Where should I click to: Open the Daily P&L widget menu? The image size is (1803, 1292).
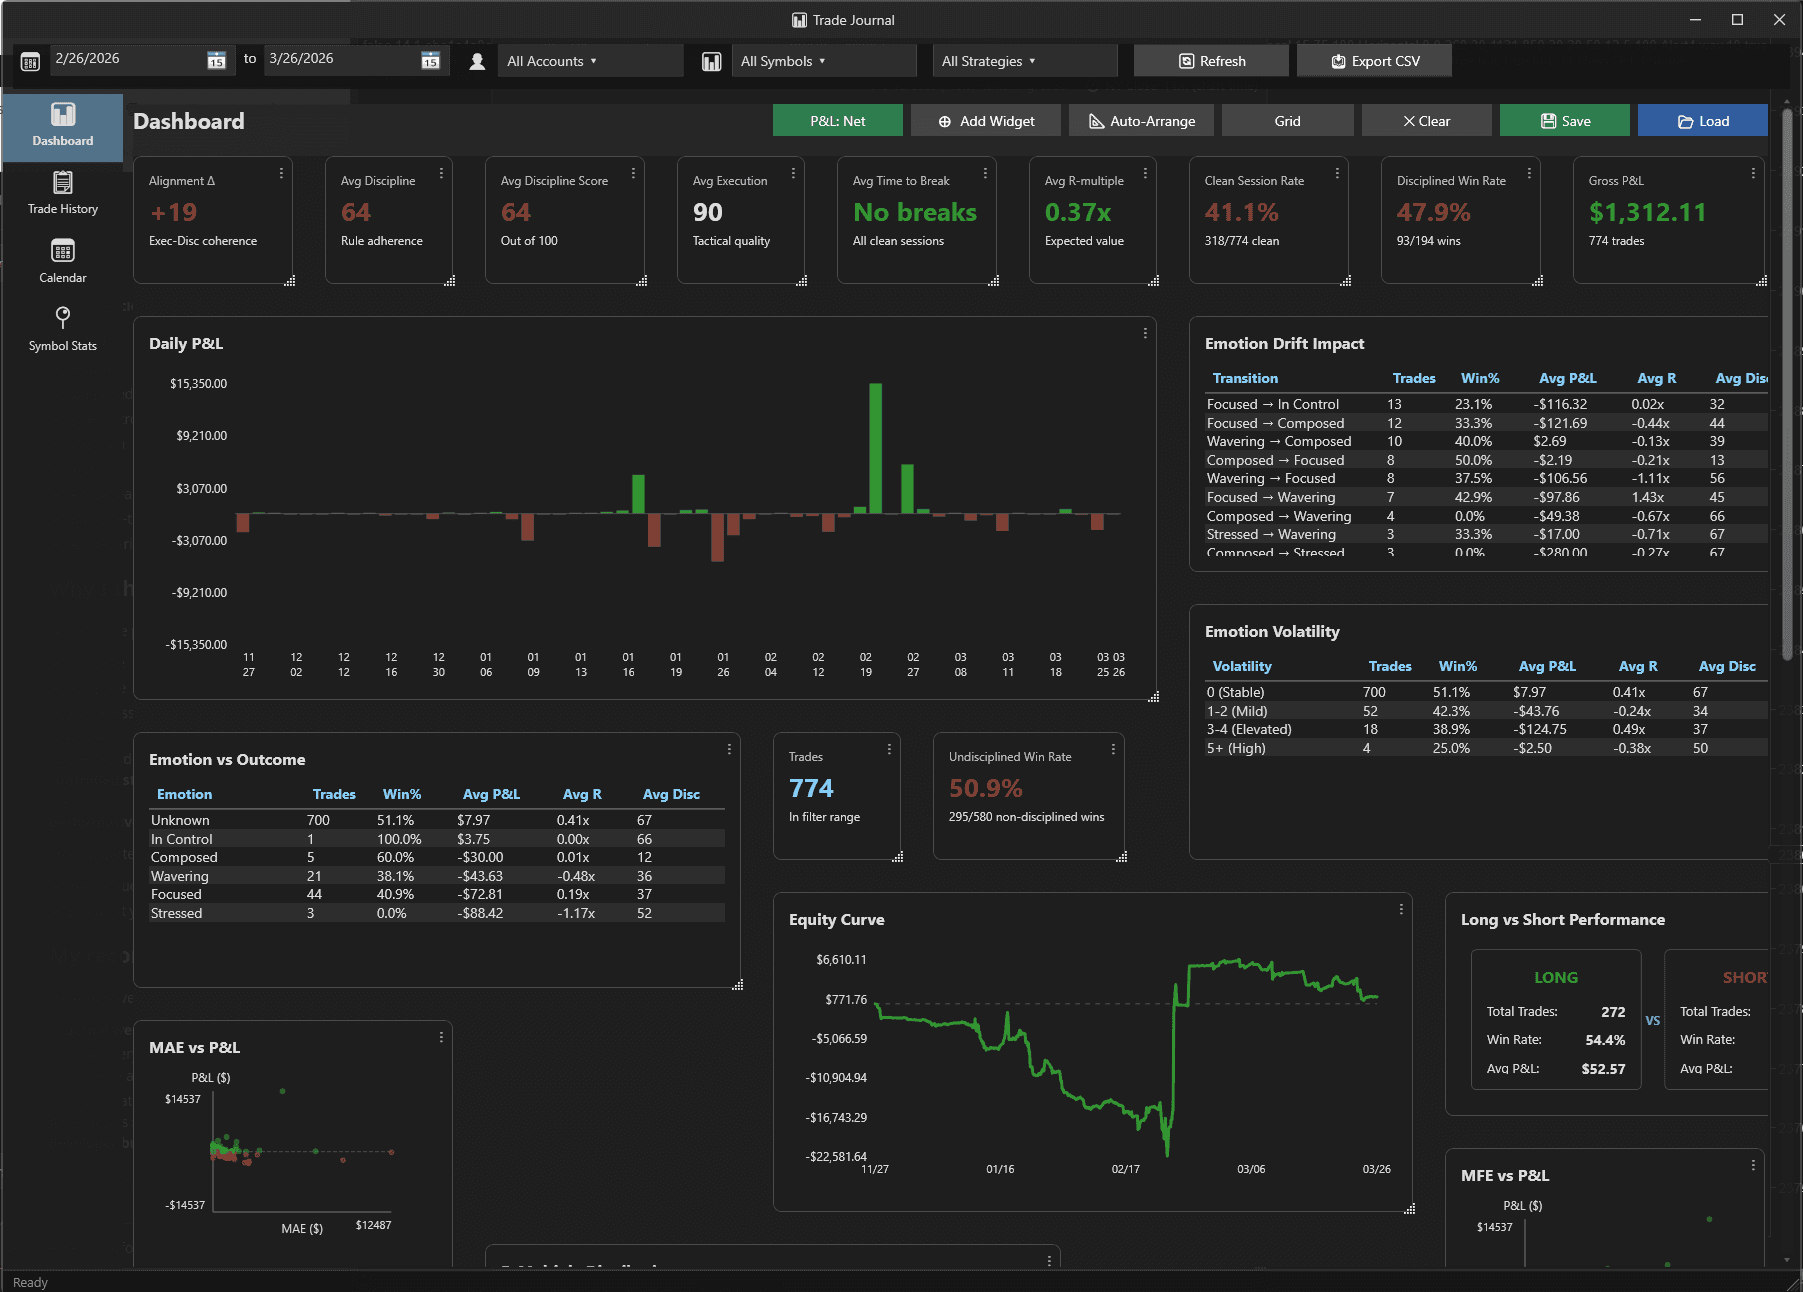1144,333
